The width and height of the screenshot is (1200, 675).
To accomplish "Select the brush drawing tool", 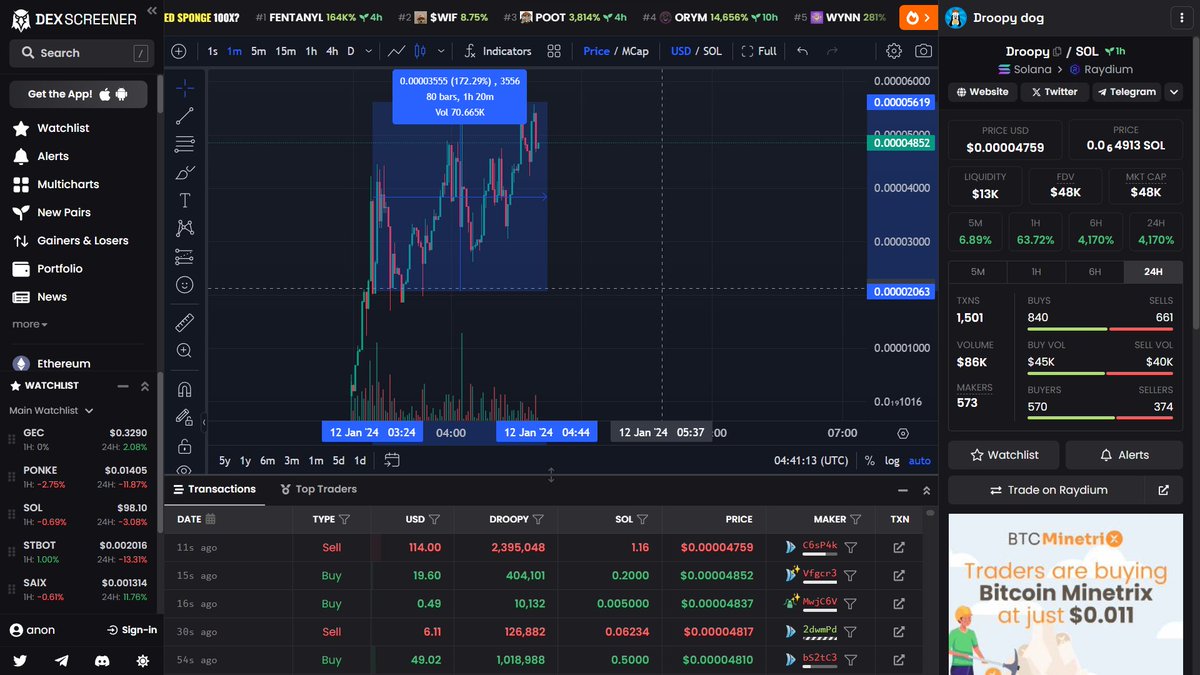I will click(x=185, y=172).
